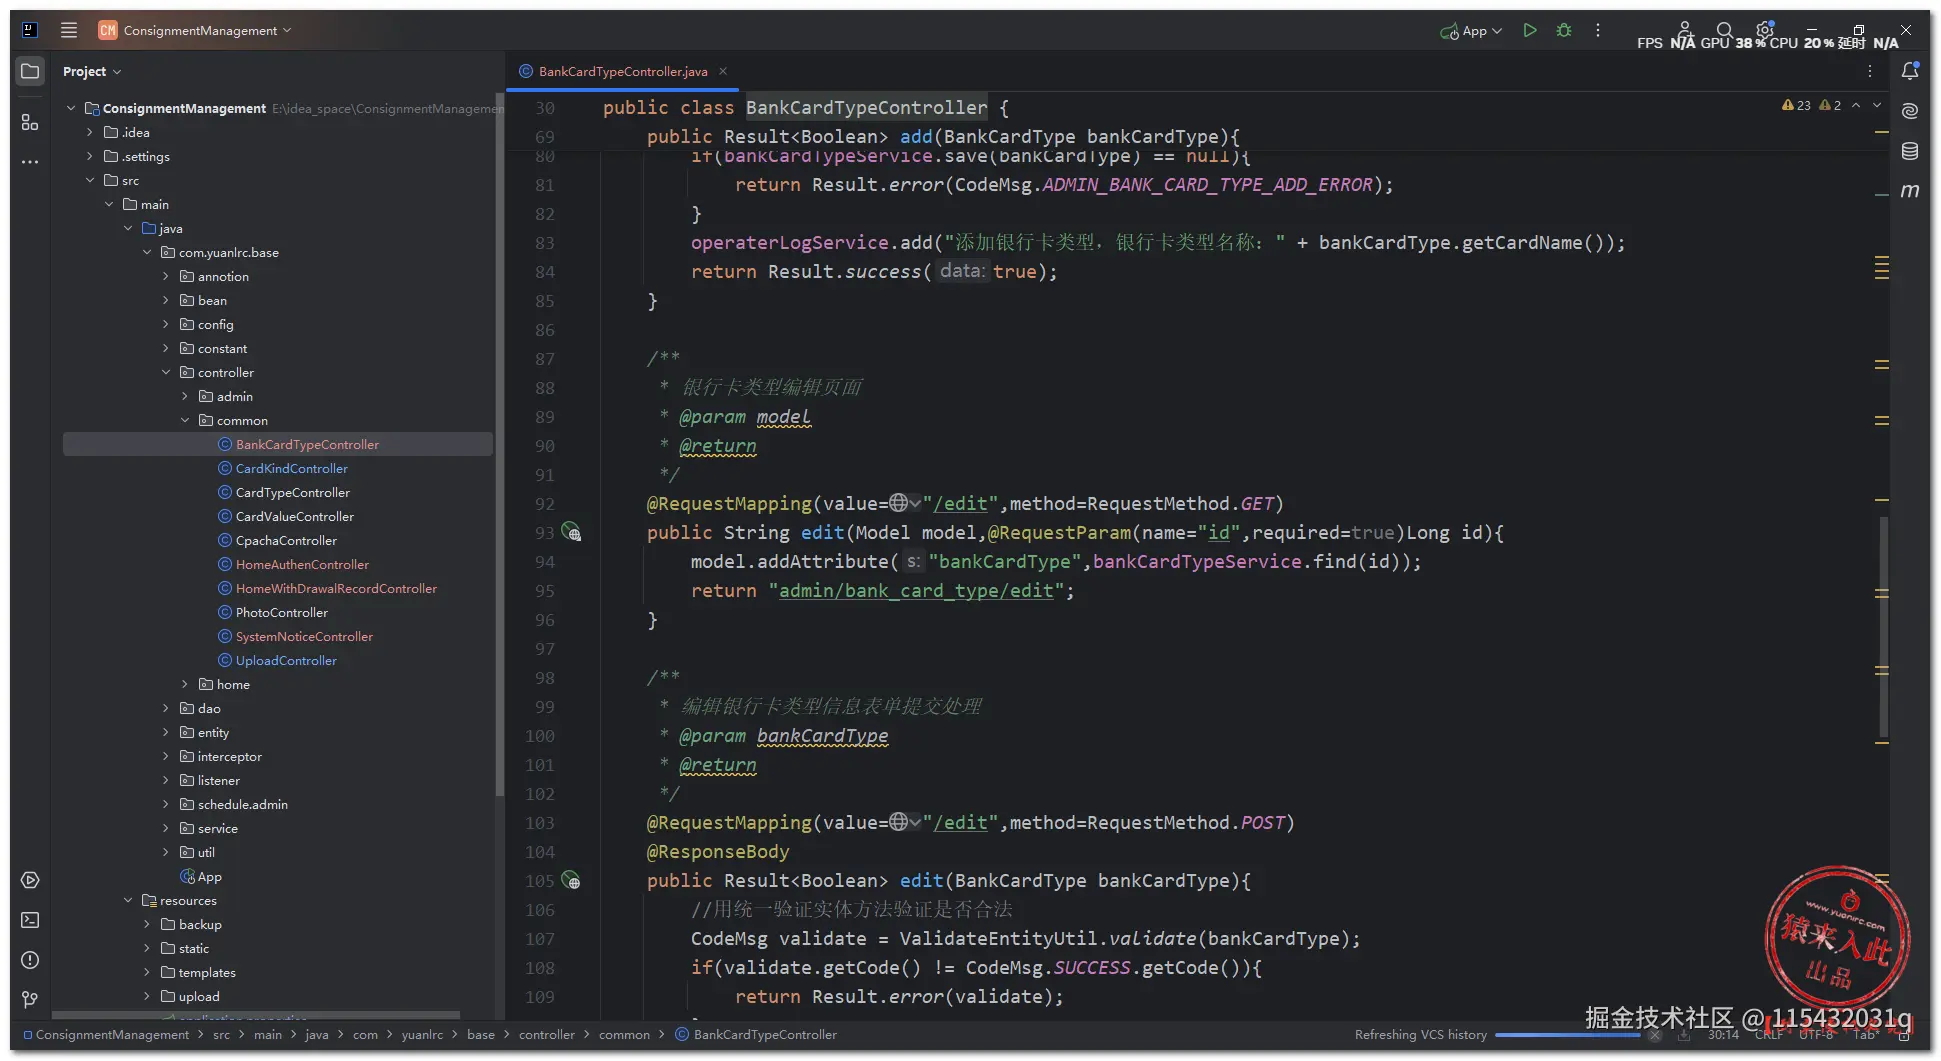The width and height of the screenshot is (1941, 1061).
Task: Select CardTypeController in project tree
Action: [292, 492]
